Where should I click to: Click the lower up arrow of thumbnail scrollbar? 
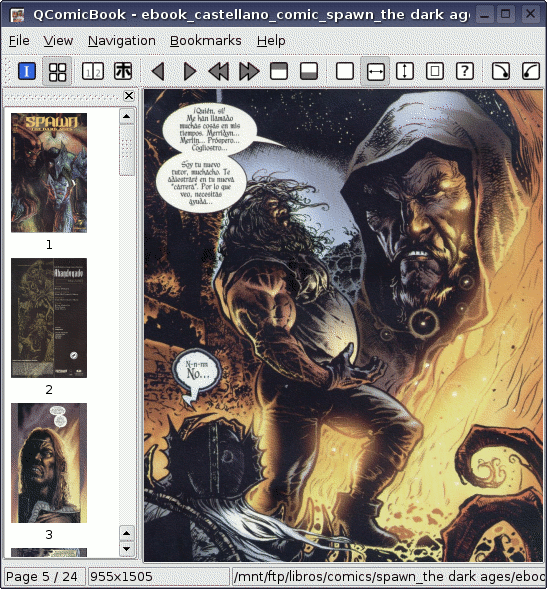tap(127, 533)
